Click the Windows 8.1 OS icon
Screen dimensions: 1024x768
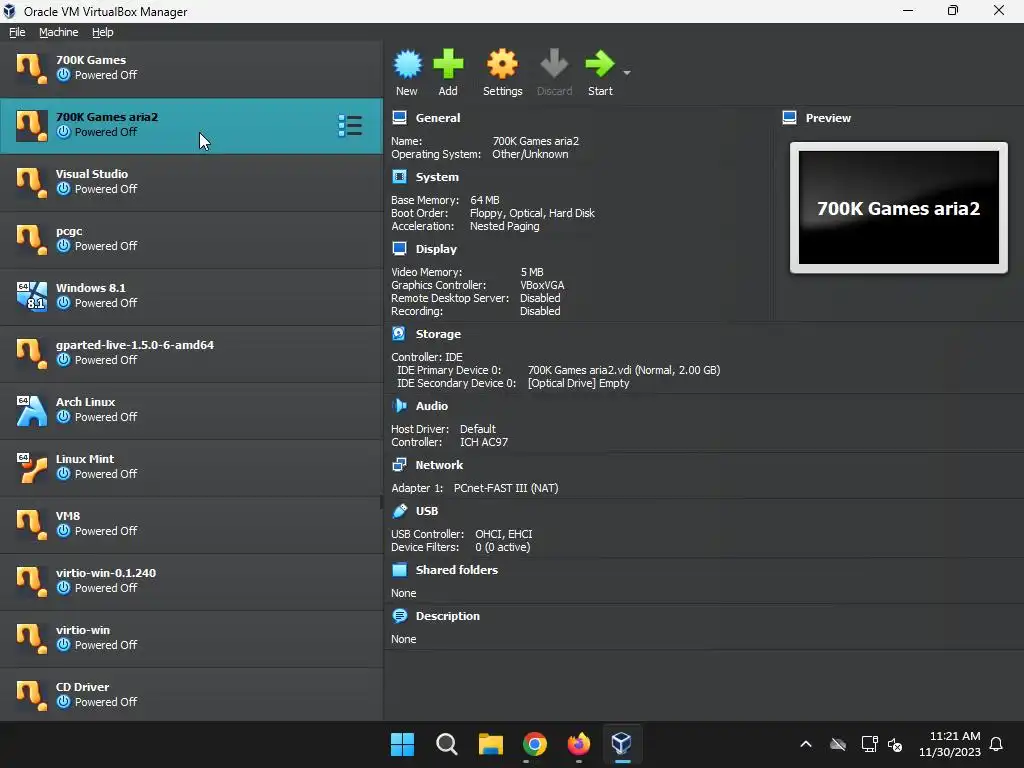pyautogui.click(x=31, y=296)
